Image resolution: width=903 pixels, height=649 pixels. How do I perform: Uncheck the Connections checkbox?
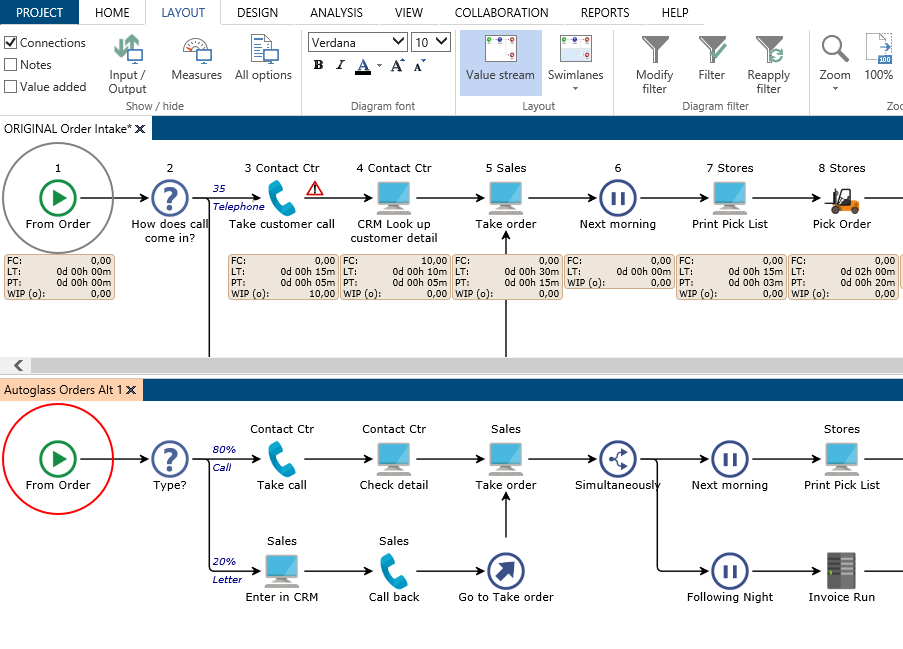click(11, 43)
